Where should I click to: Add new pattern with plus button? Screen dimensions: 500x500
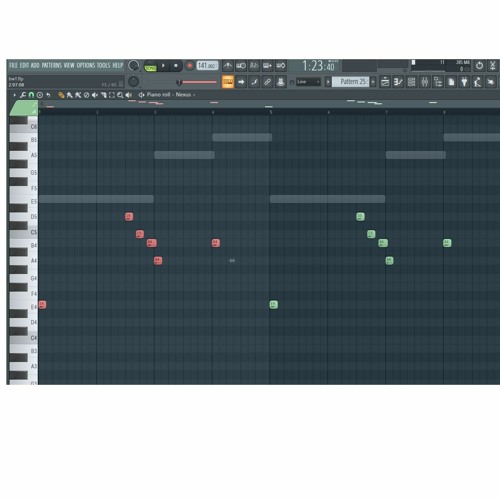click(373, 82)
